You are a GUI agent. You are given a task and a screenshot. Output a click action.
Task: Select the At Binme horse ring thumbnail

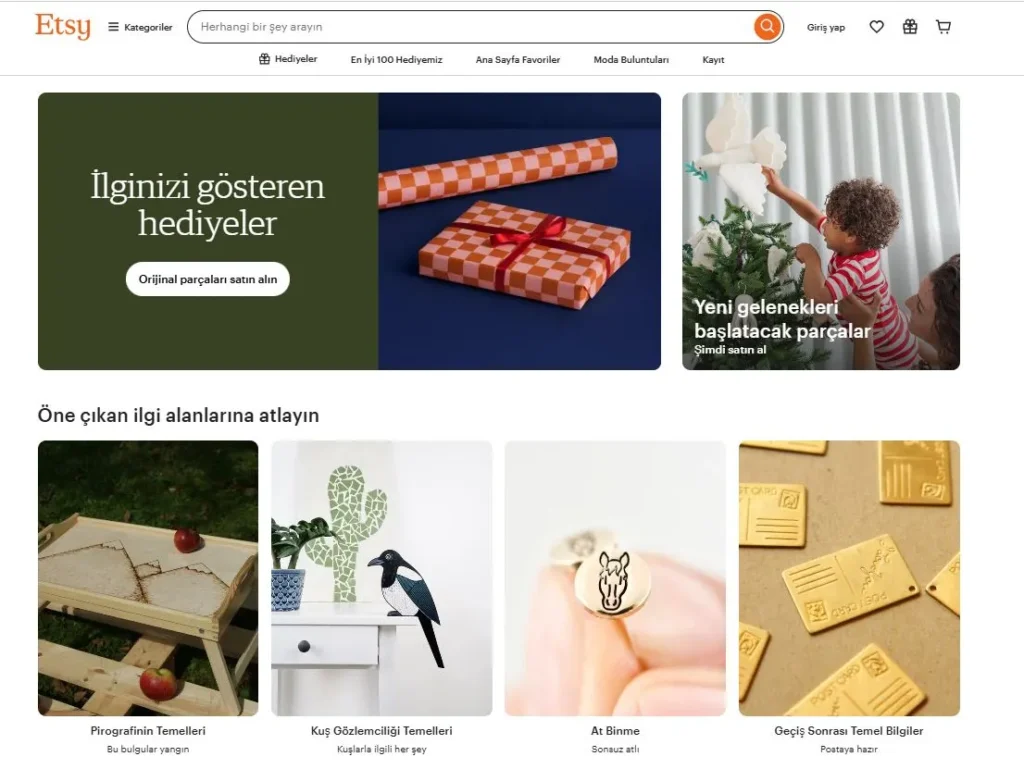(x=615, y=578)
